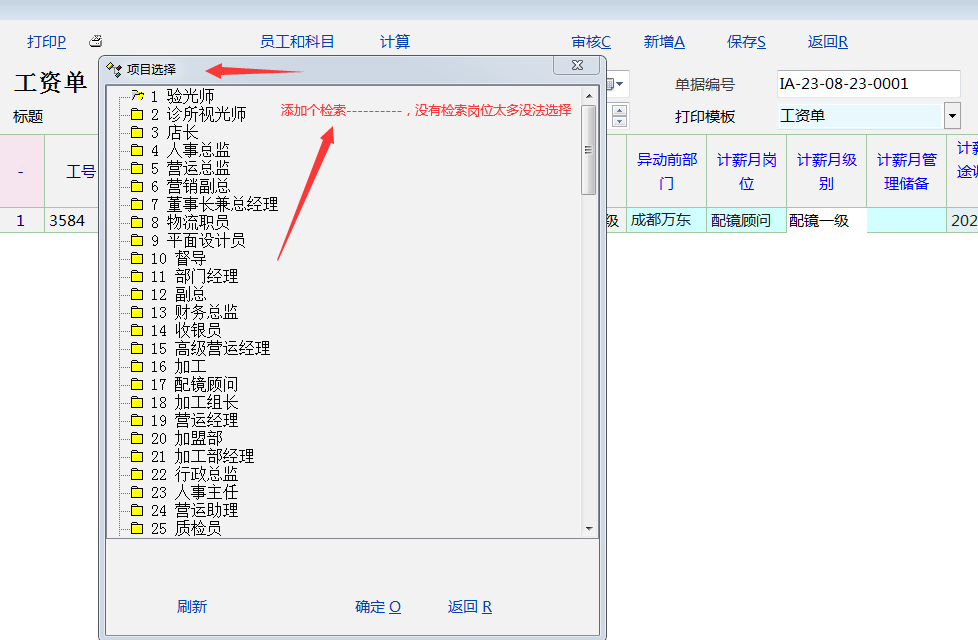Select 高级营运经理 in the position list
The height and width of the screenshot is (640, 978).
coord(222,348)
